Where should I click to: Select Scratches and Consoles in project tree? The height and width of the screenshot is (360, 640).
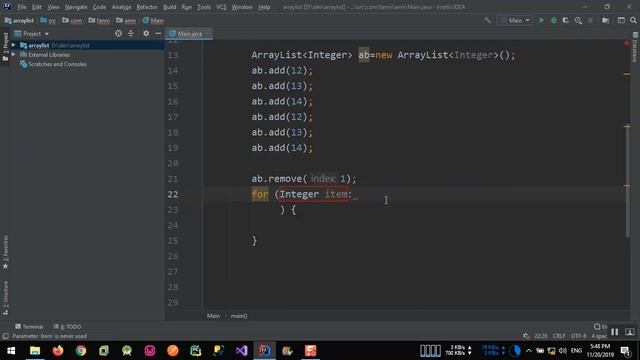click(57, 64)
